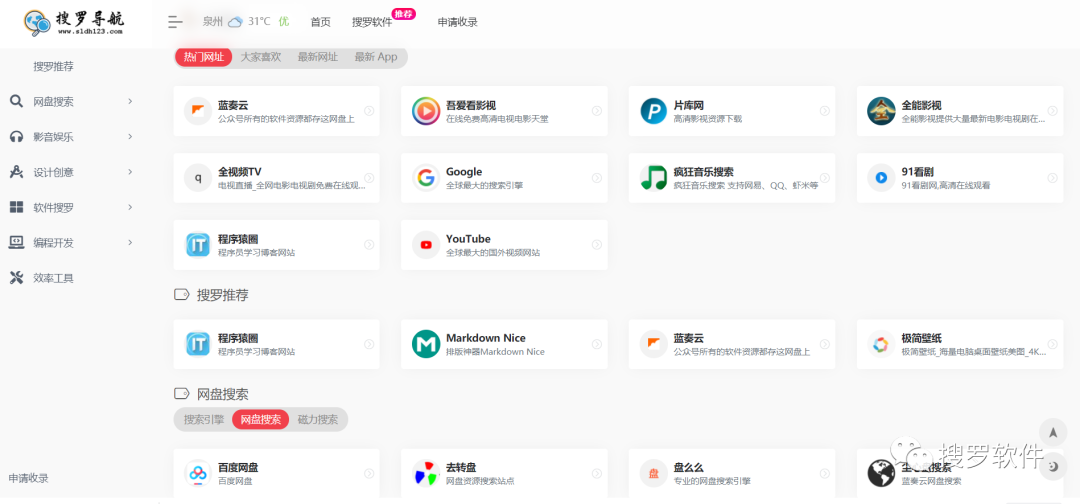The width and height of the screenshot is (1080, 504).
Task: Open 申请收录 in top navigation
Action: tap(457, 22)
